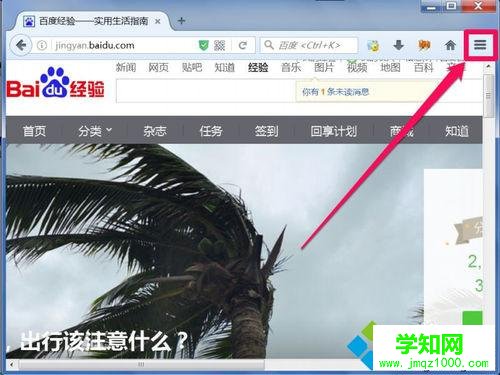Open 杂志 in the nav bar

(x=155, y=131)
